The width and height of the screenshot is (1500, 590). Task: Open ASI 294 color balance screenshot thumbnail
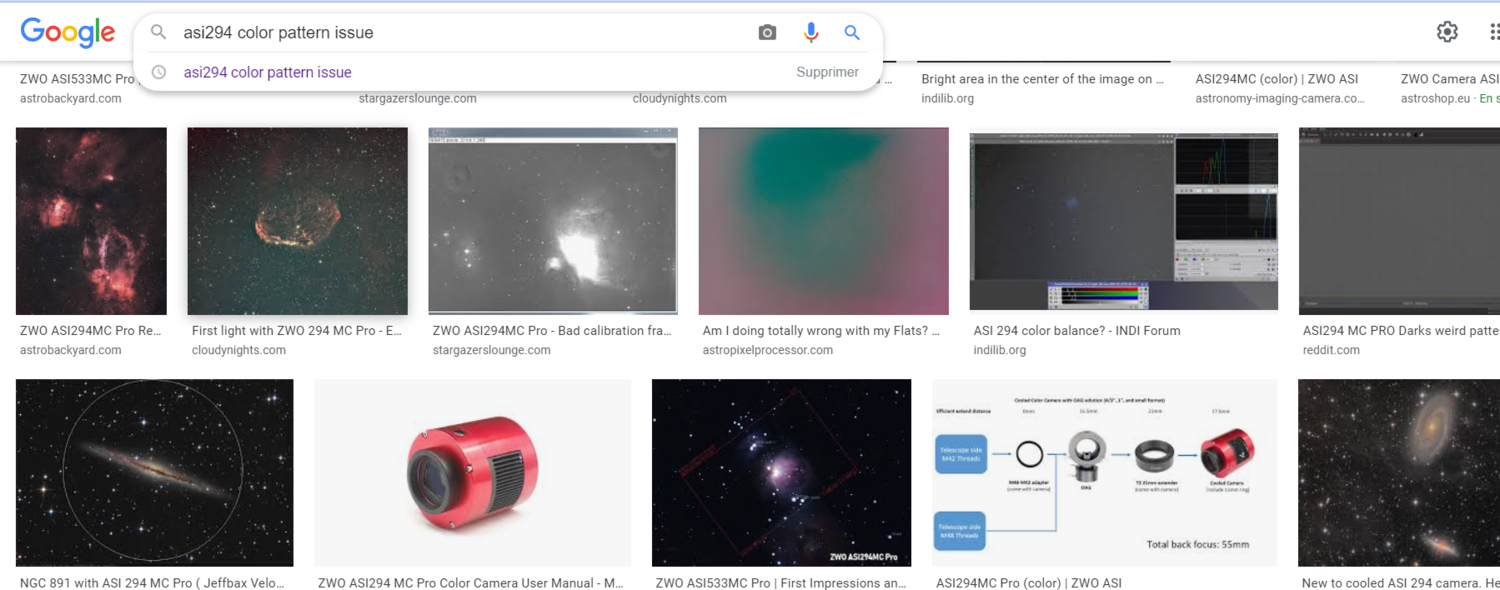[x=1124, y=221]
